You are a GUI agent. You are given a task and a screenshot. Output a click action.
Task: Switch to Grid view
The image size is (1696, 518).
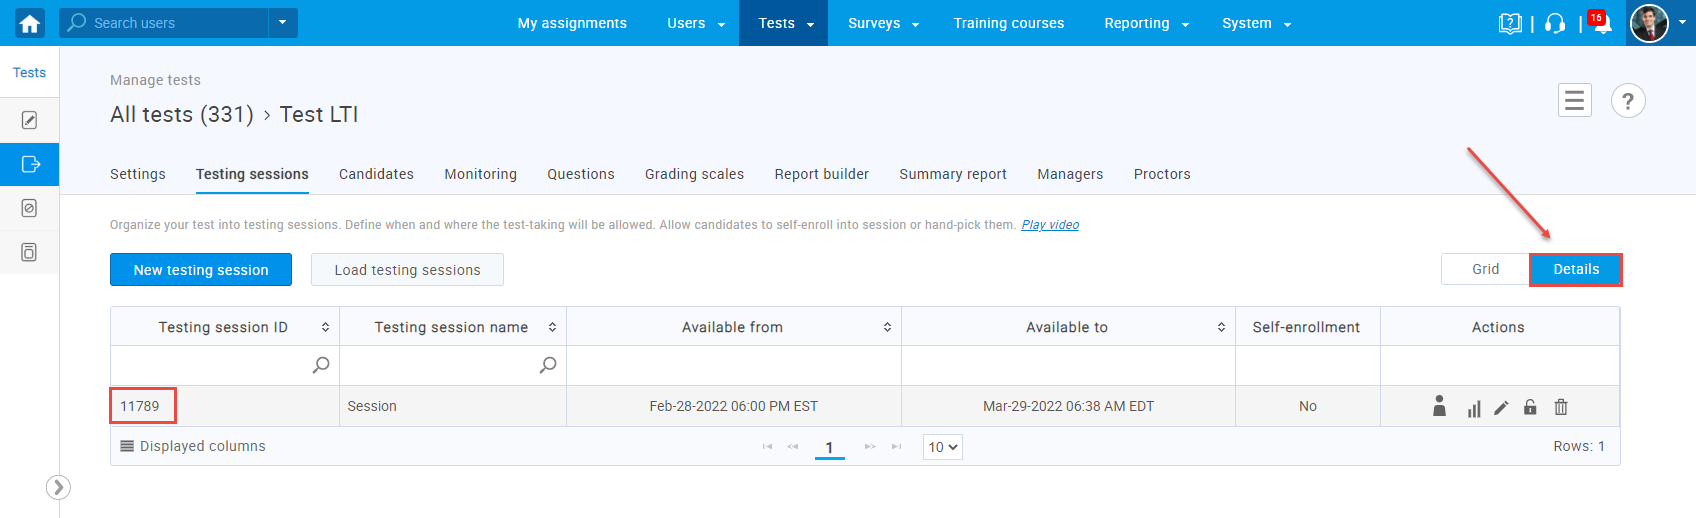(1485, 269)
